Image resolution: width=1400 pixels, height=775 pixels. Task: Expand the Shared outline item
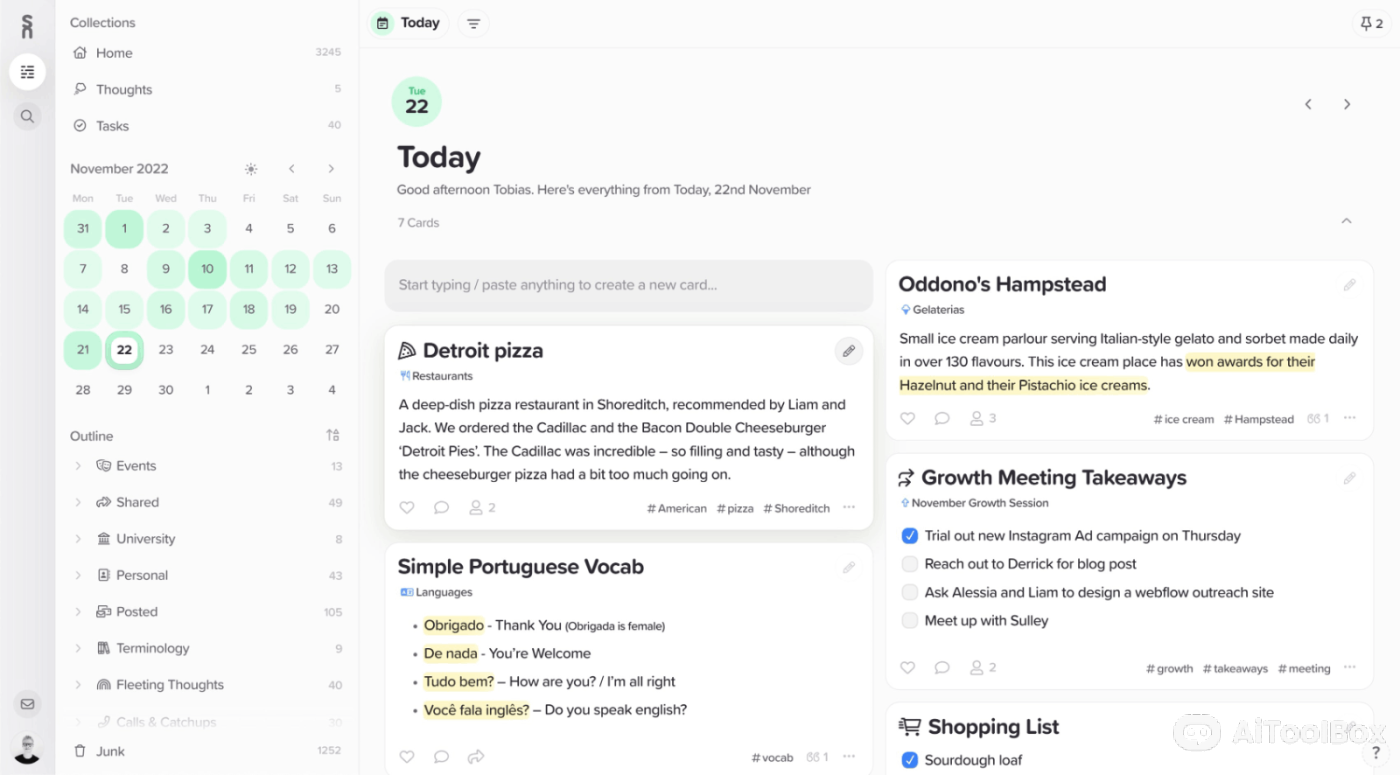click(78, 502)
